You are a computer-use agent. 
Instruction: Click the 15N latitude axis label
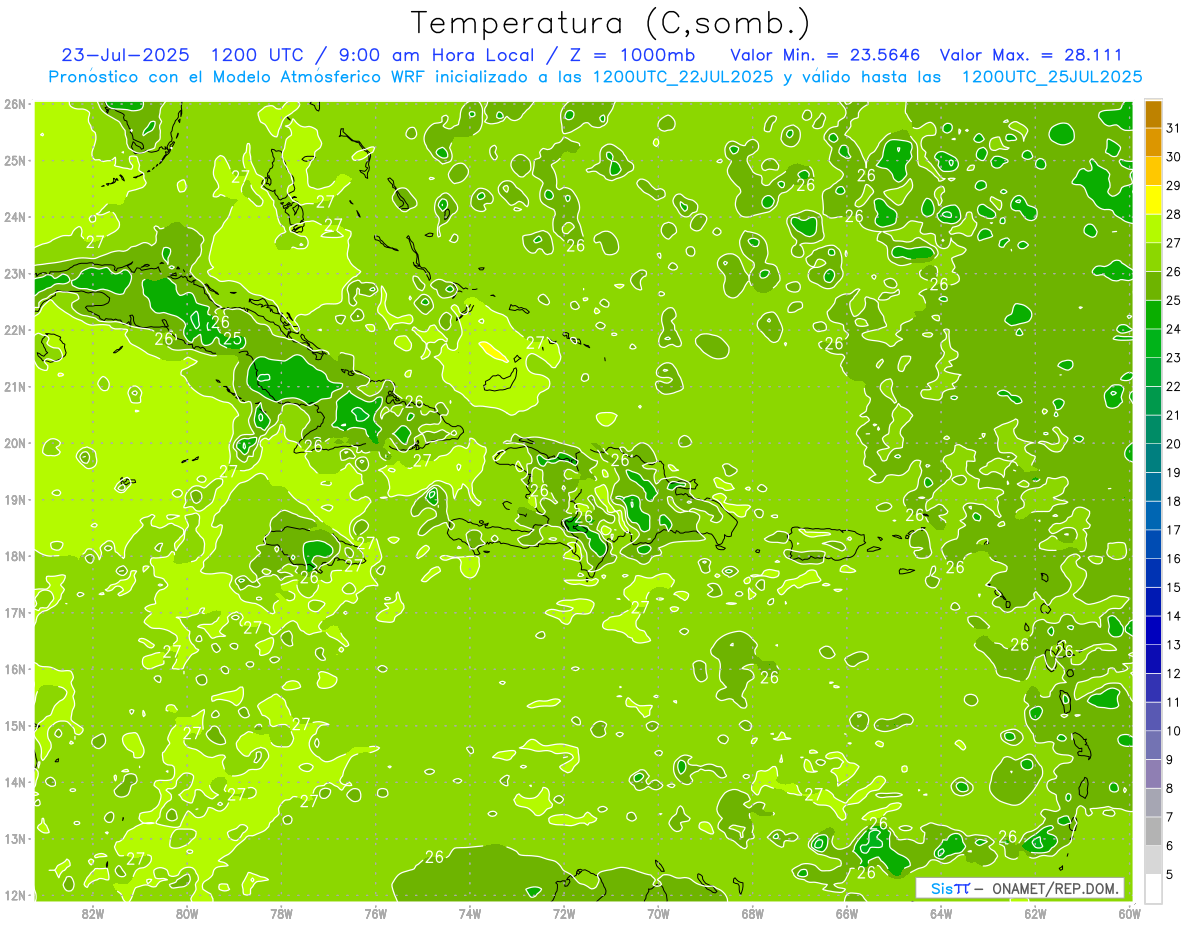tap(15, 725)
